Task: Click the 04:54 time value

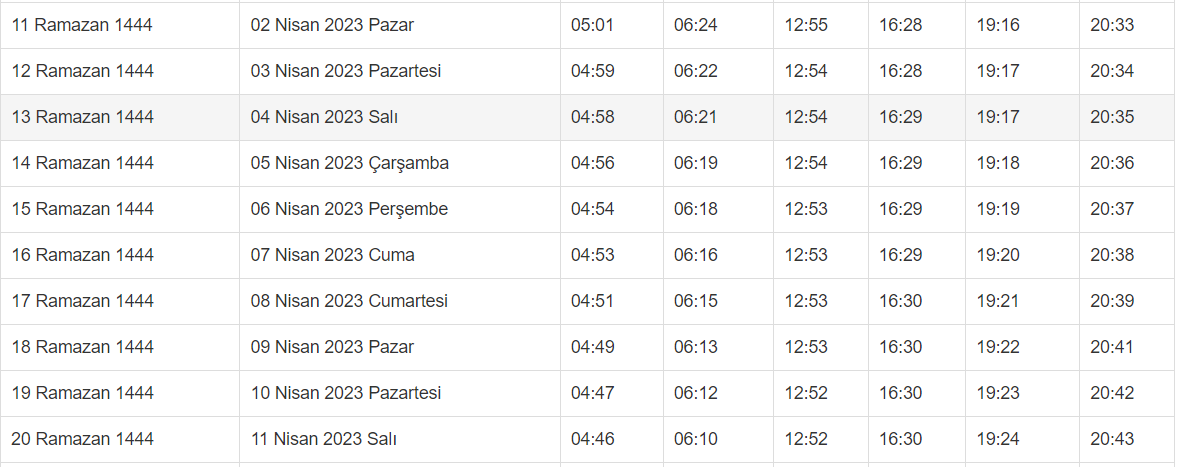Action: (592, 209)
